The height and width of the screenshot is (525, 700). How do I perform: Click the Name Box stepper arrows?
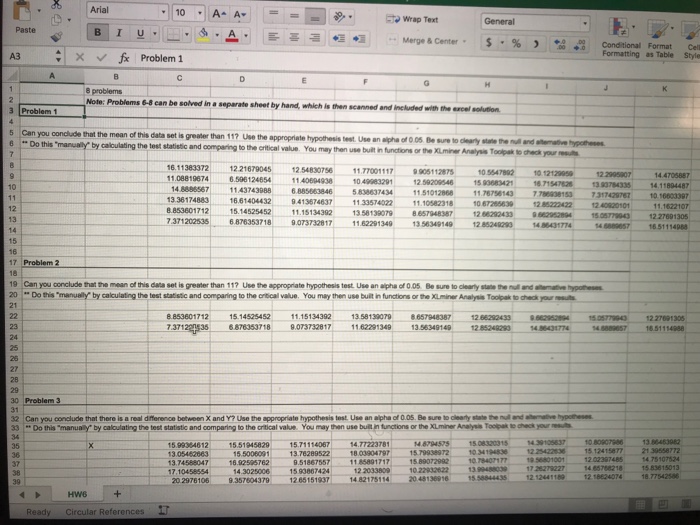[x=58, y=56]
